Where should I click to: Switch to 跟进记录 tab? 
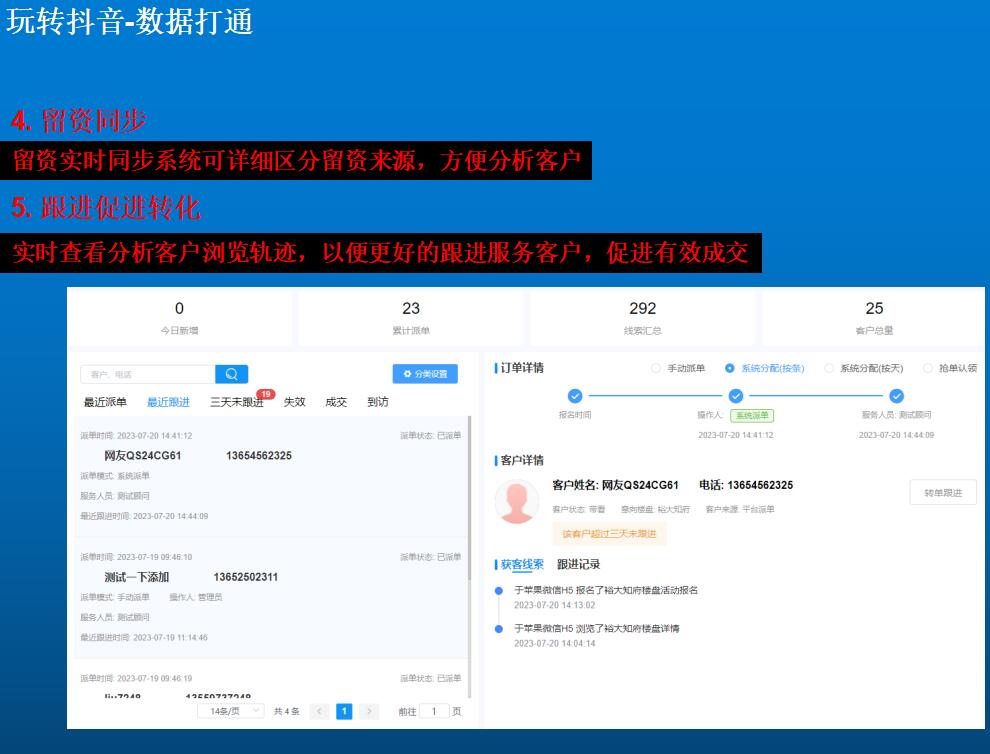point(578,565)
